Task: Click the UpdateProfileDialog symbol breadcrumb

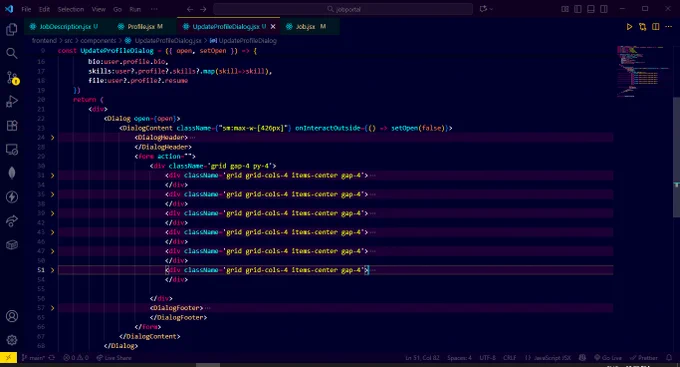Action: point(243,41)
